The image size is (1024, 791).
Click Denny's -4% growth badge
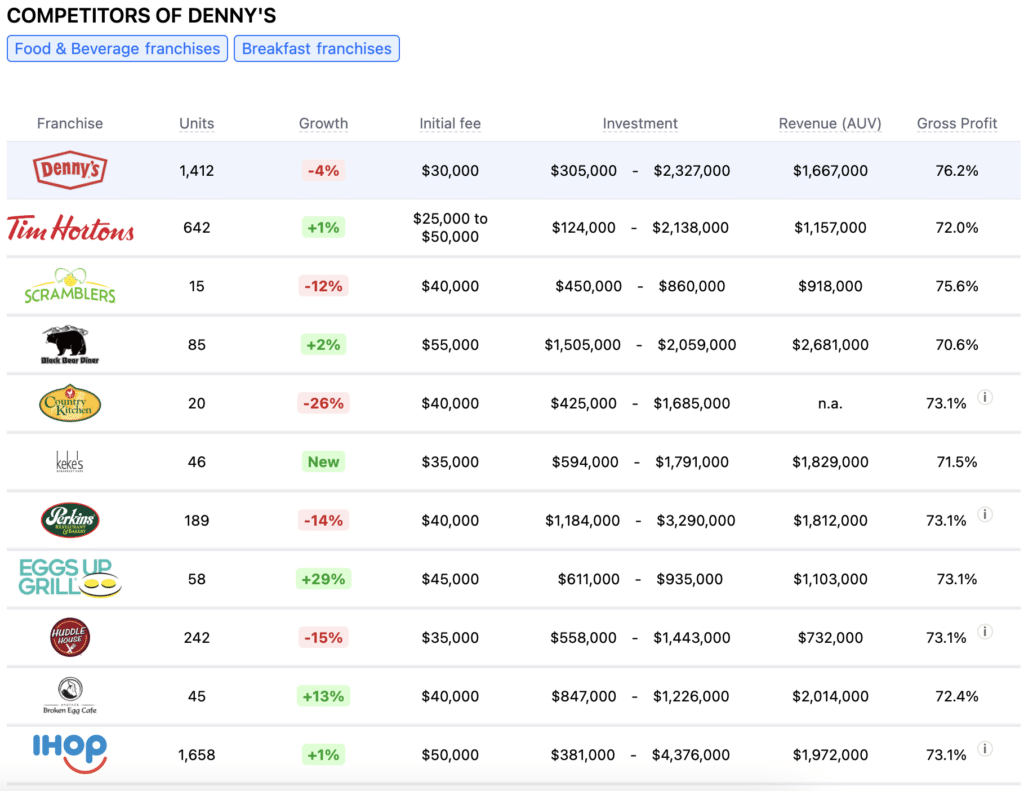[x=323, y=170]
